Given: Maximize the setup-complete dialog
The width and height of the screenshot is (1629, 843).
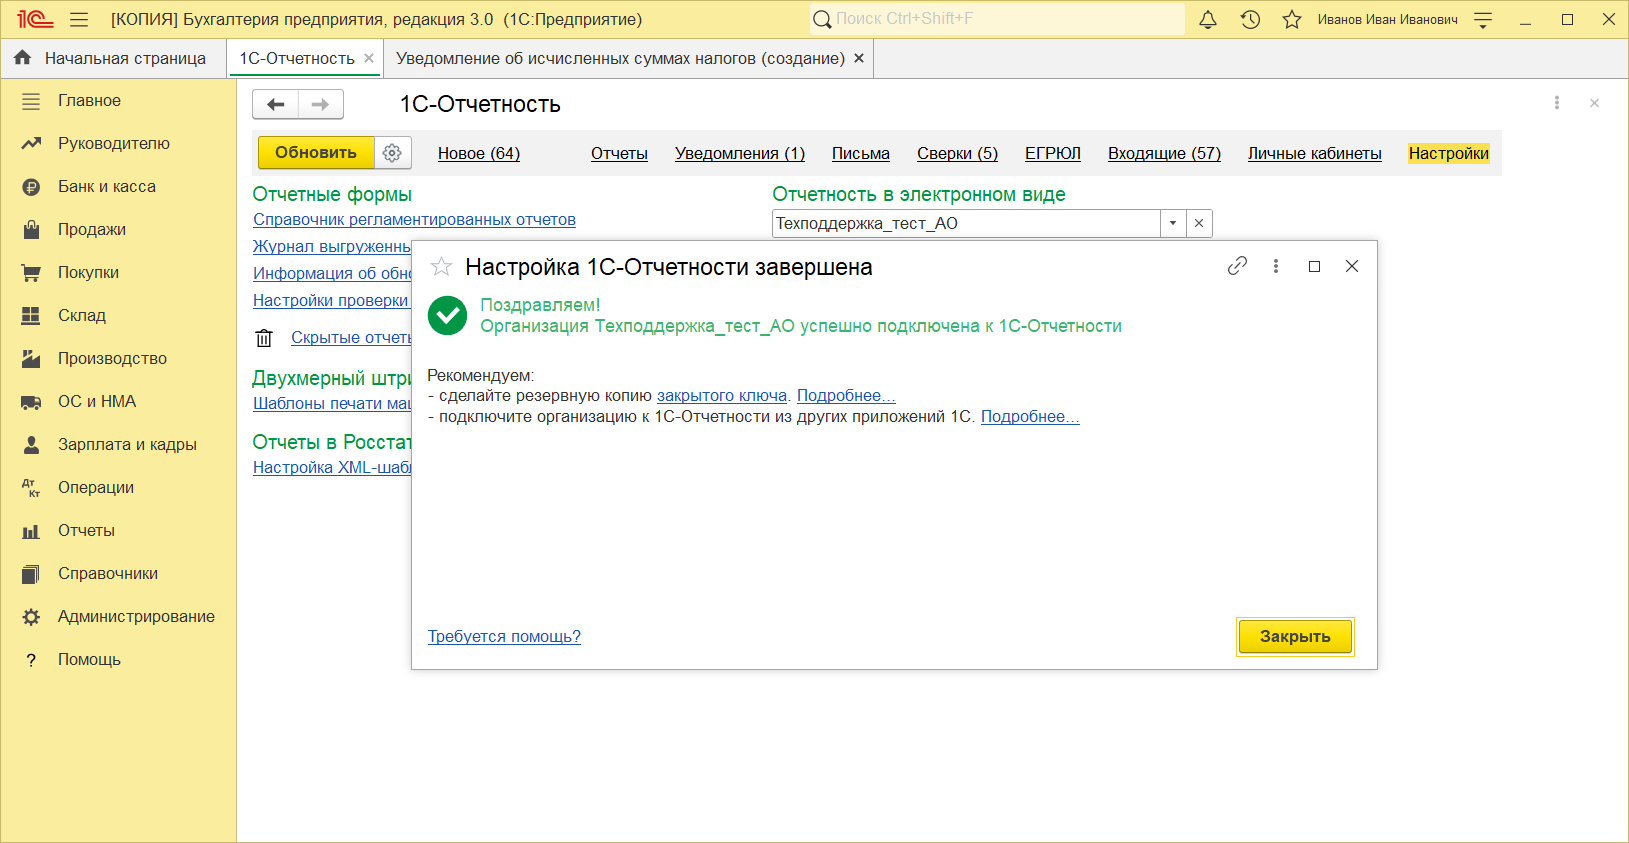Looking at the screenshot, I should tap(1314, 266).
